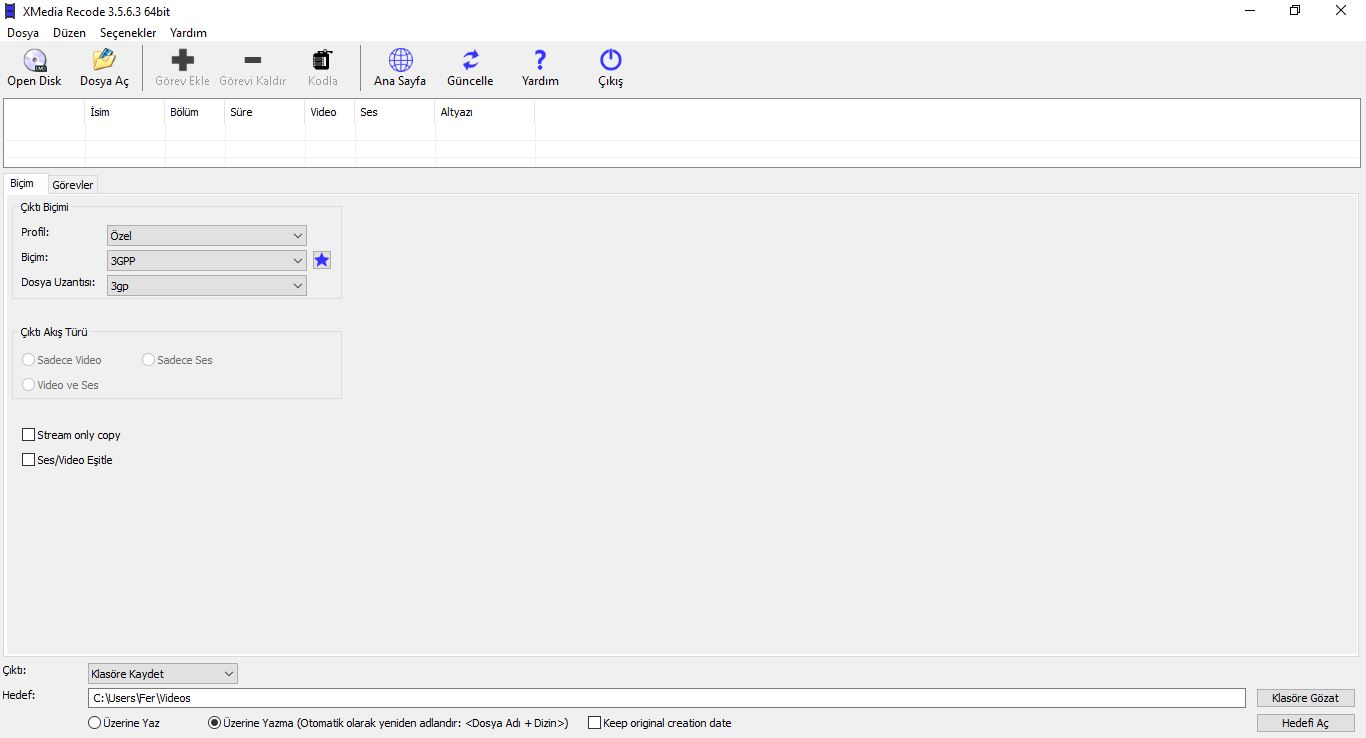Restore down the window
Viewport: 1366px width, 738px height.
click(1296, 10)
